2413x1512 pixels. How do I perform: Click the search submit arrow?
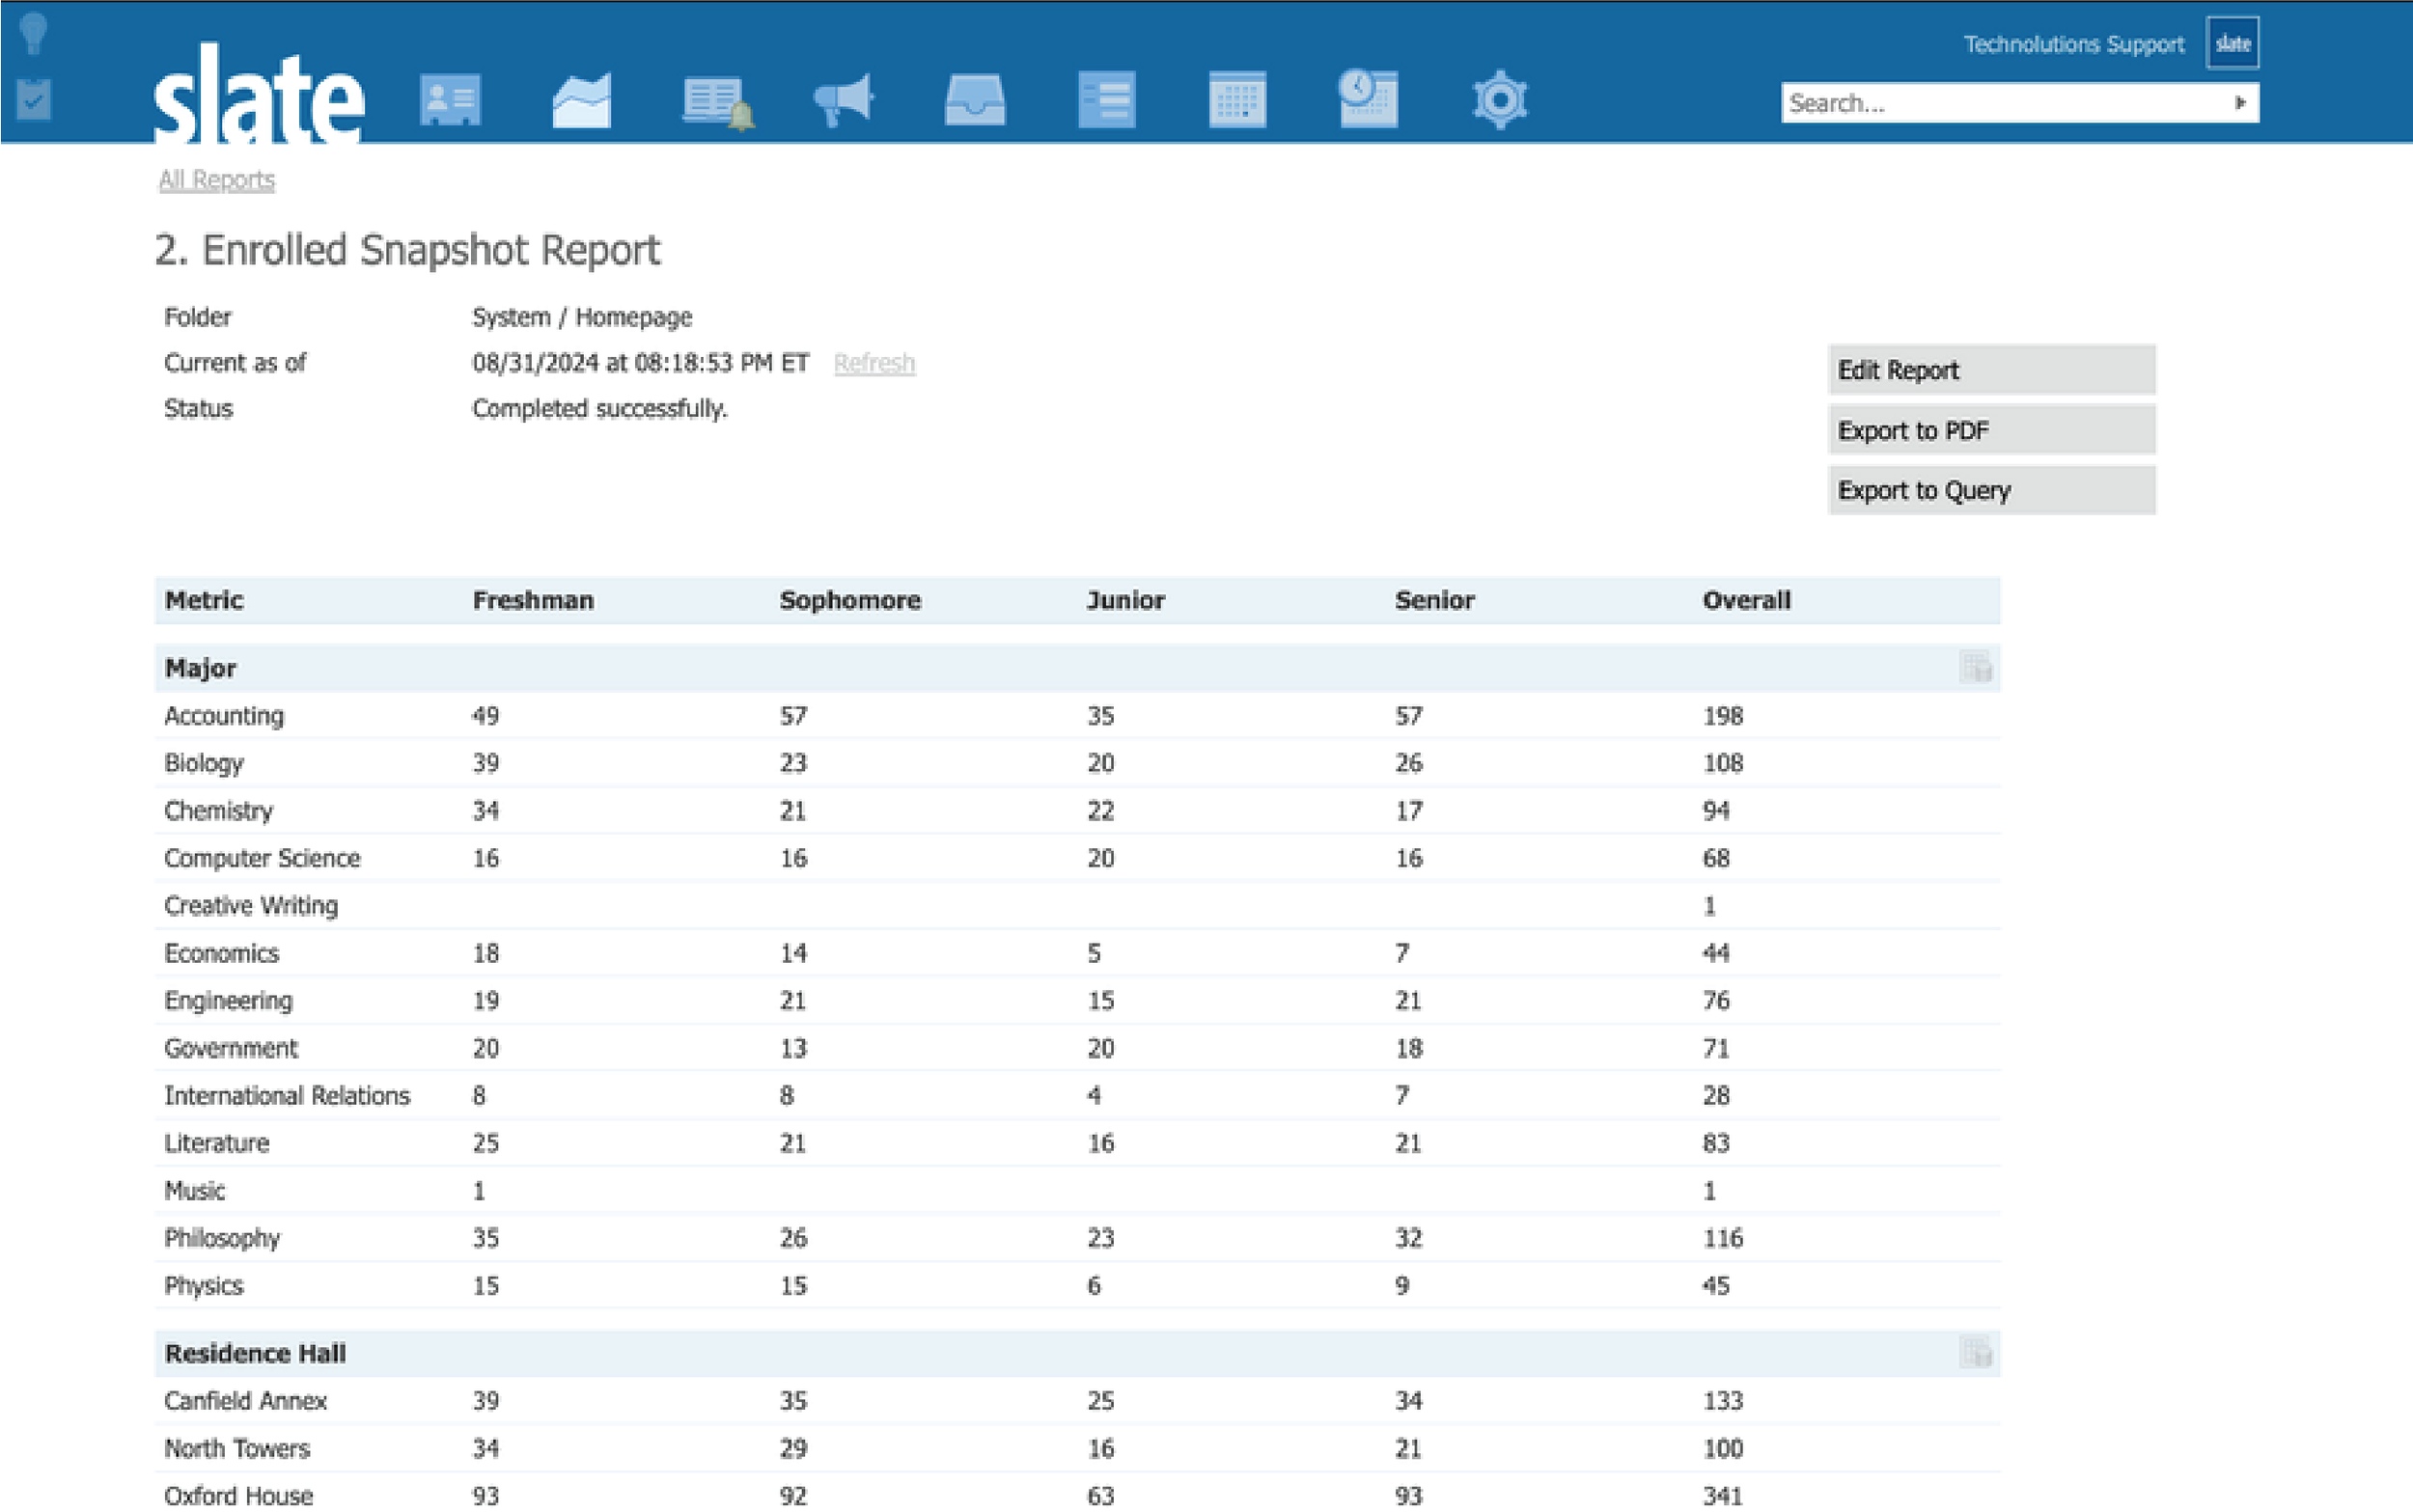point(2240,103)
